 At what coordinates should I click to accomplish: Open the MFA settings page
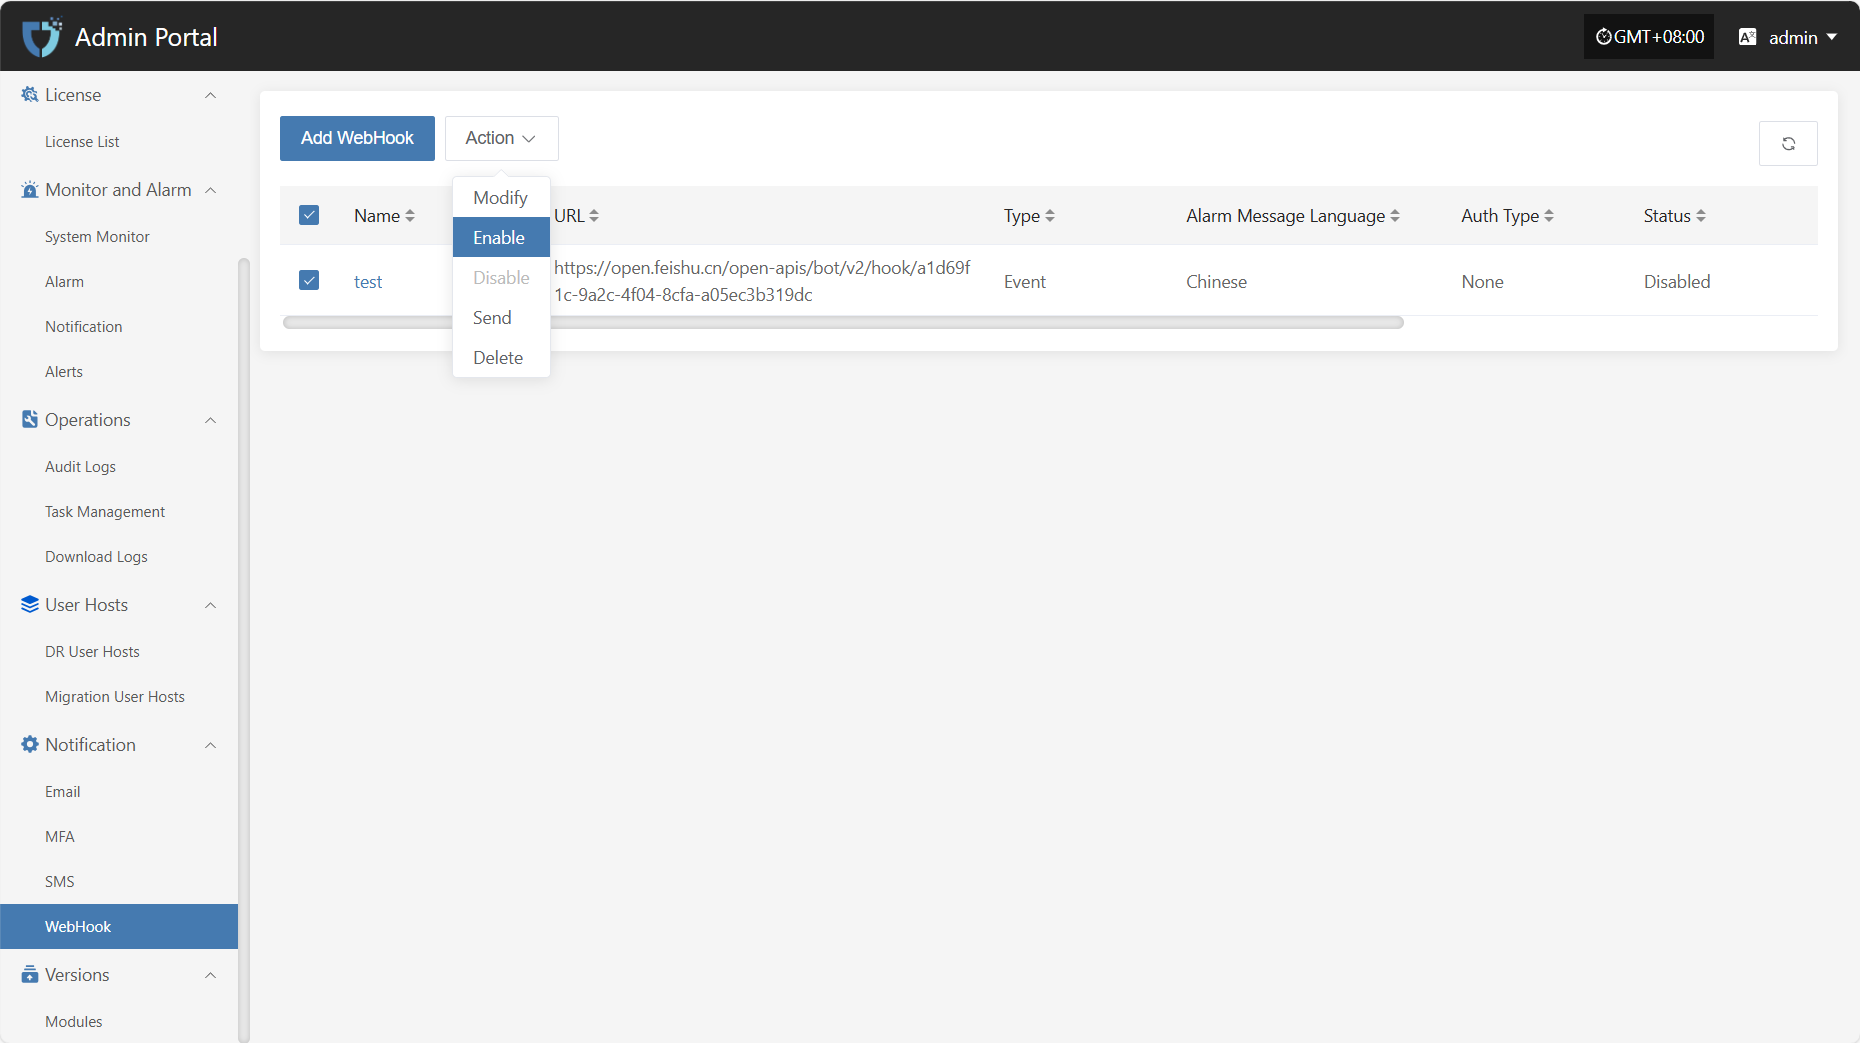pos(60,837)
